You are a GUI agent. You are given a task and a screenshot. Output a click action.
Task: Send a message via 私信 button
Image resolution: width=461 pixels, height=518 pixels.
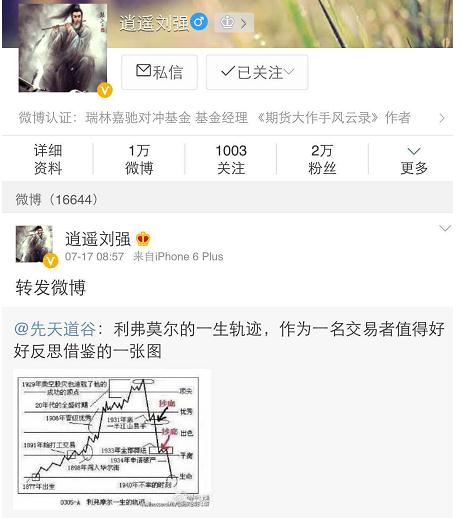click(159, 72)
